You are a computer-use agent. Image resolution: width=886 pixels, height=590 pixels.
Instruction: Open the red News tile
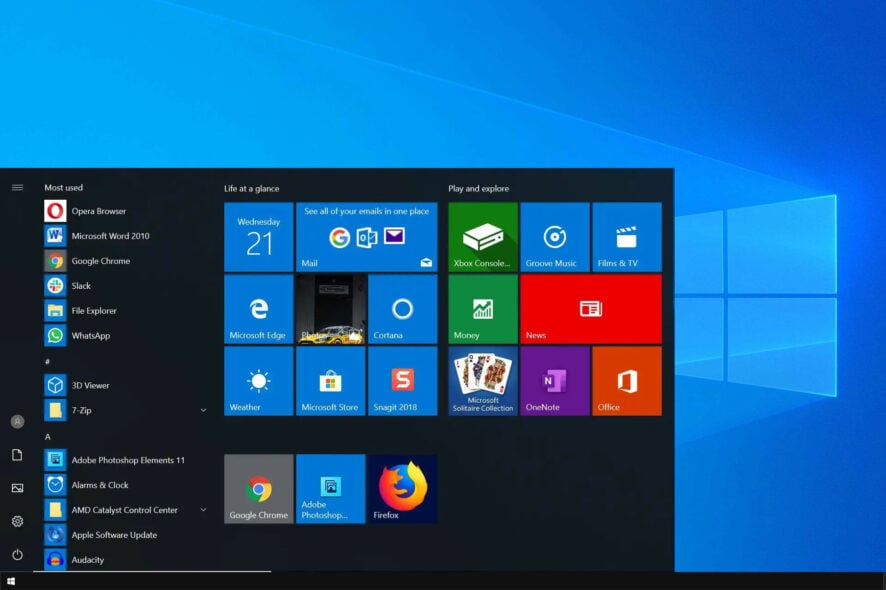591,309
